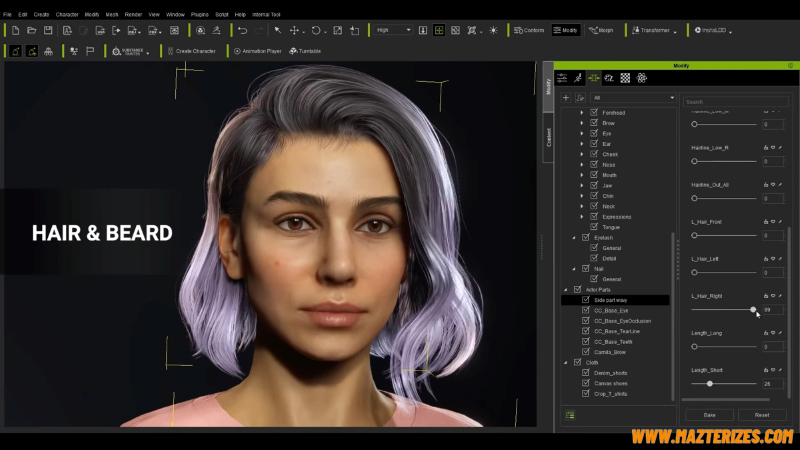Click into the Search field
This screenshot has width=800, height=450.
(x=735, y=102)
